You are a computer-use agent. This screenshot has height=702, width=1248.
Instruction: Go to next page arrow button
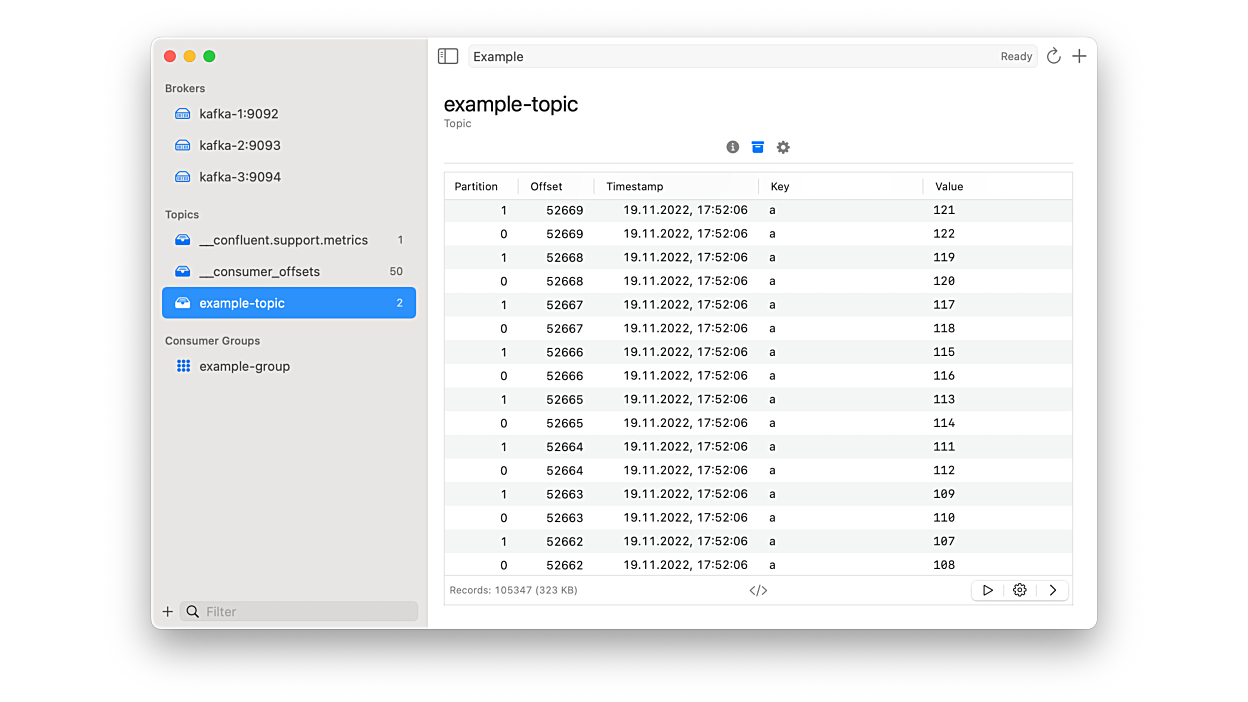(x=1053, y=590)
